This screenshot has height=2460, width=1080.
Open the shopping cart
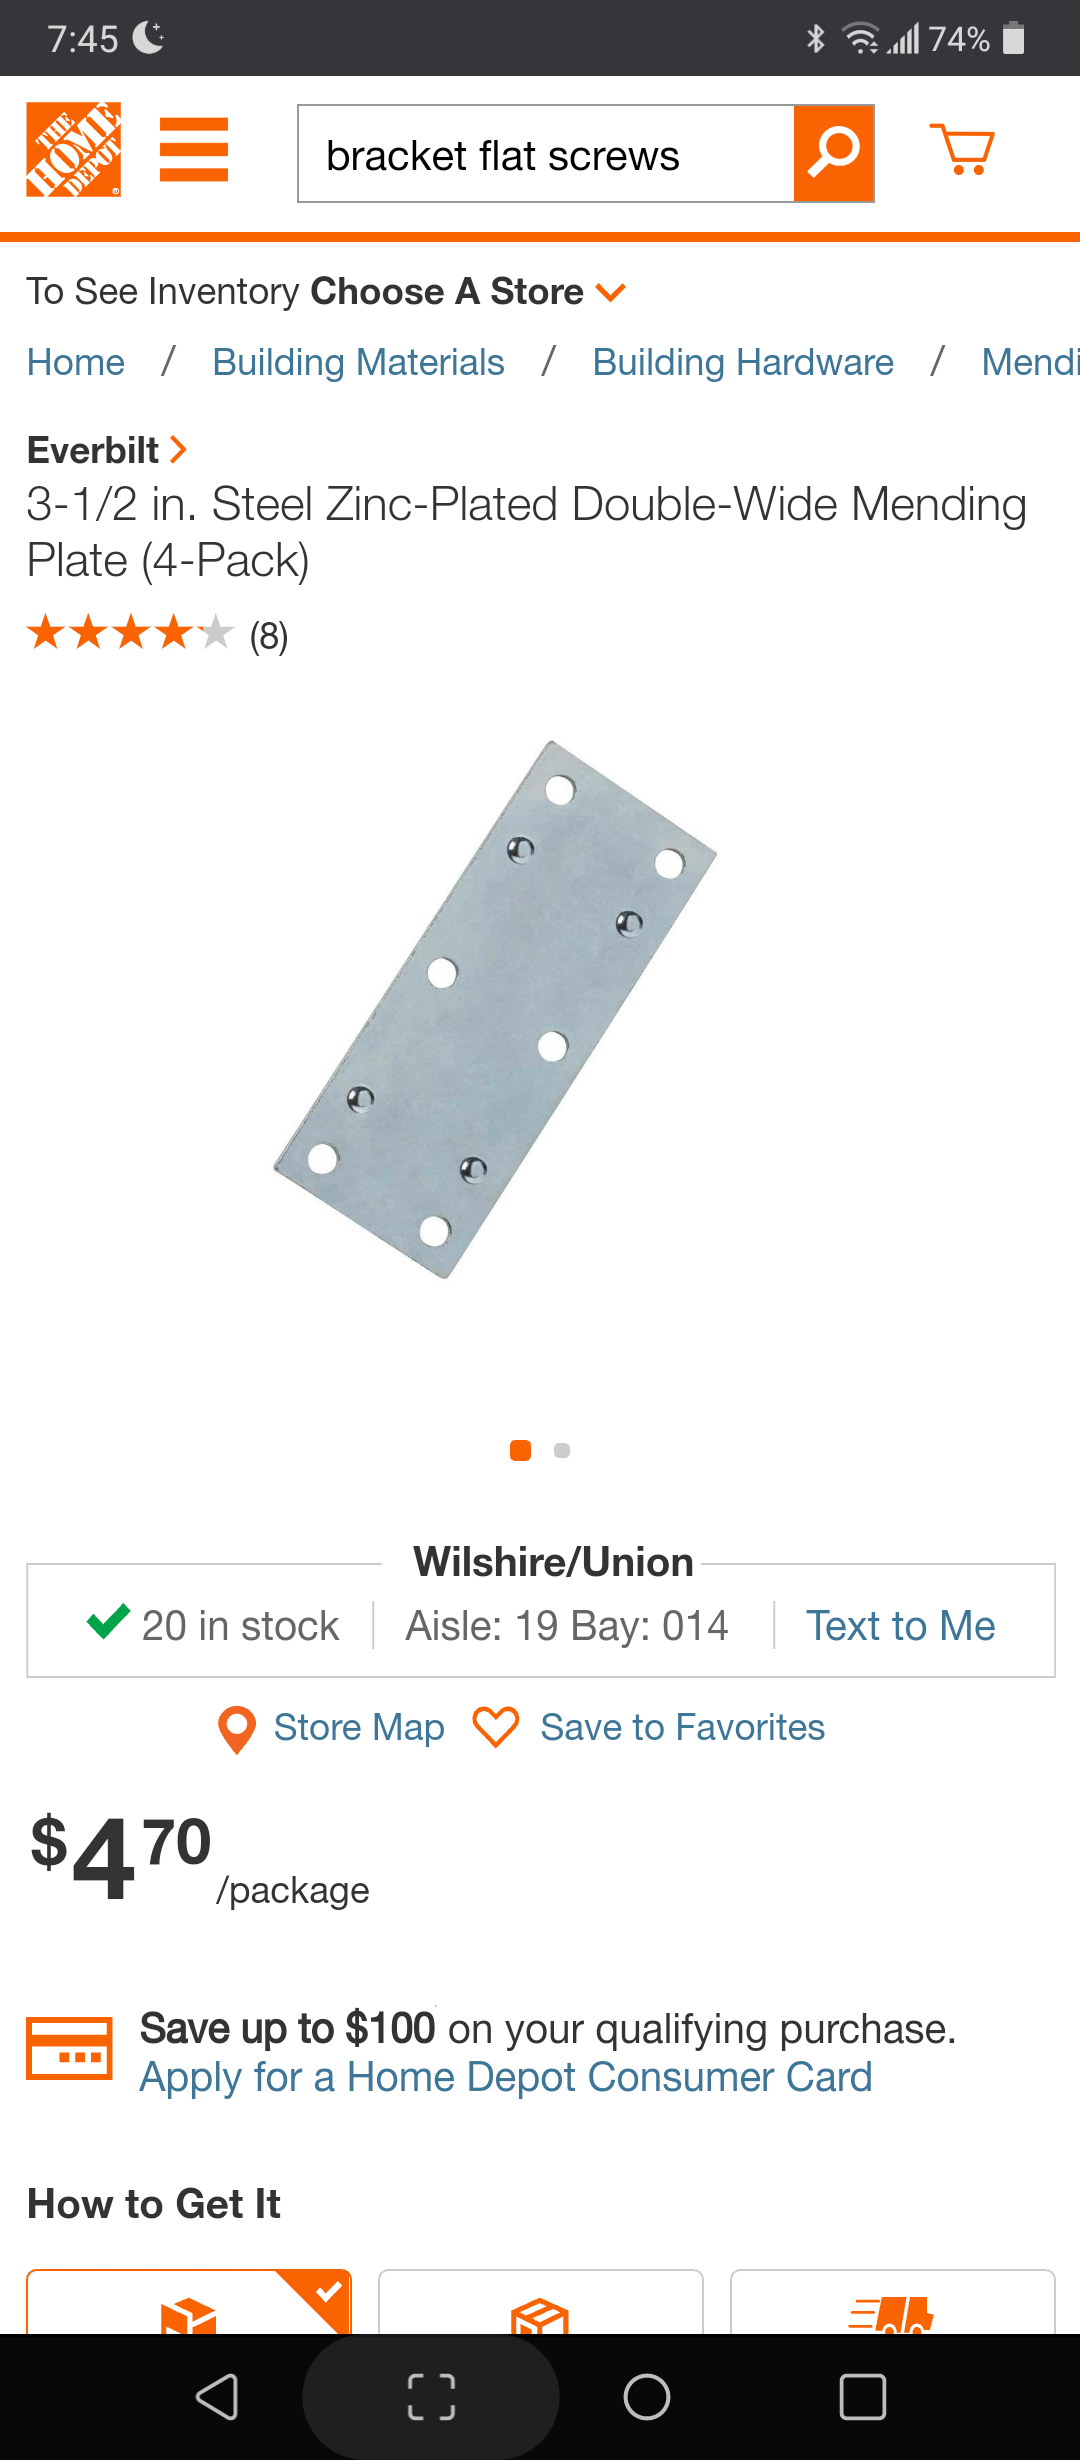(x=961, y=150)
